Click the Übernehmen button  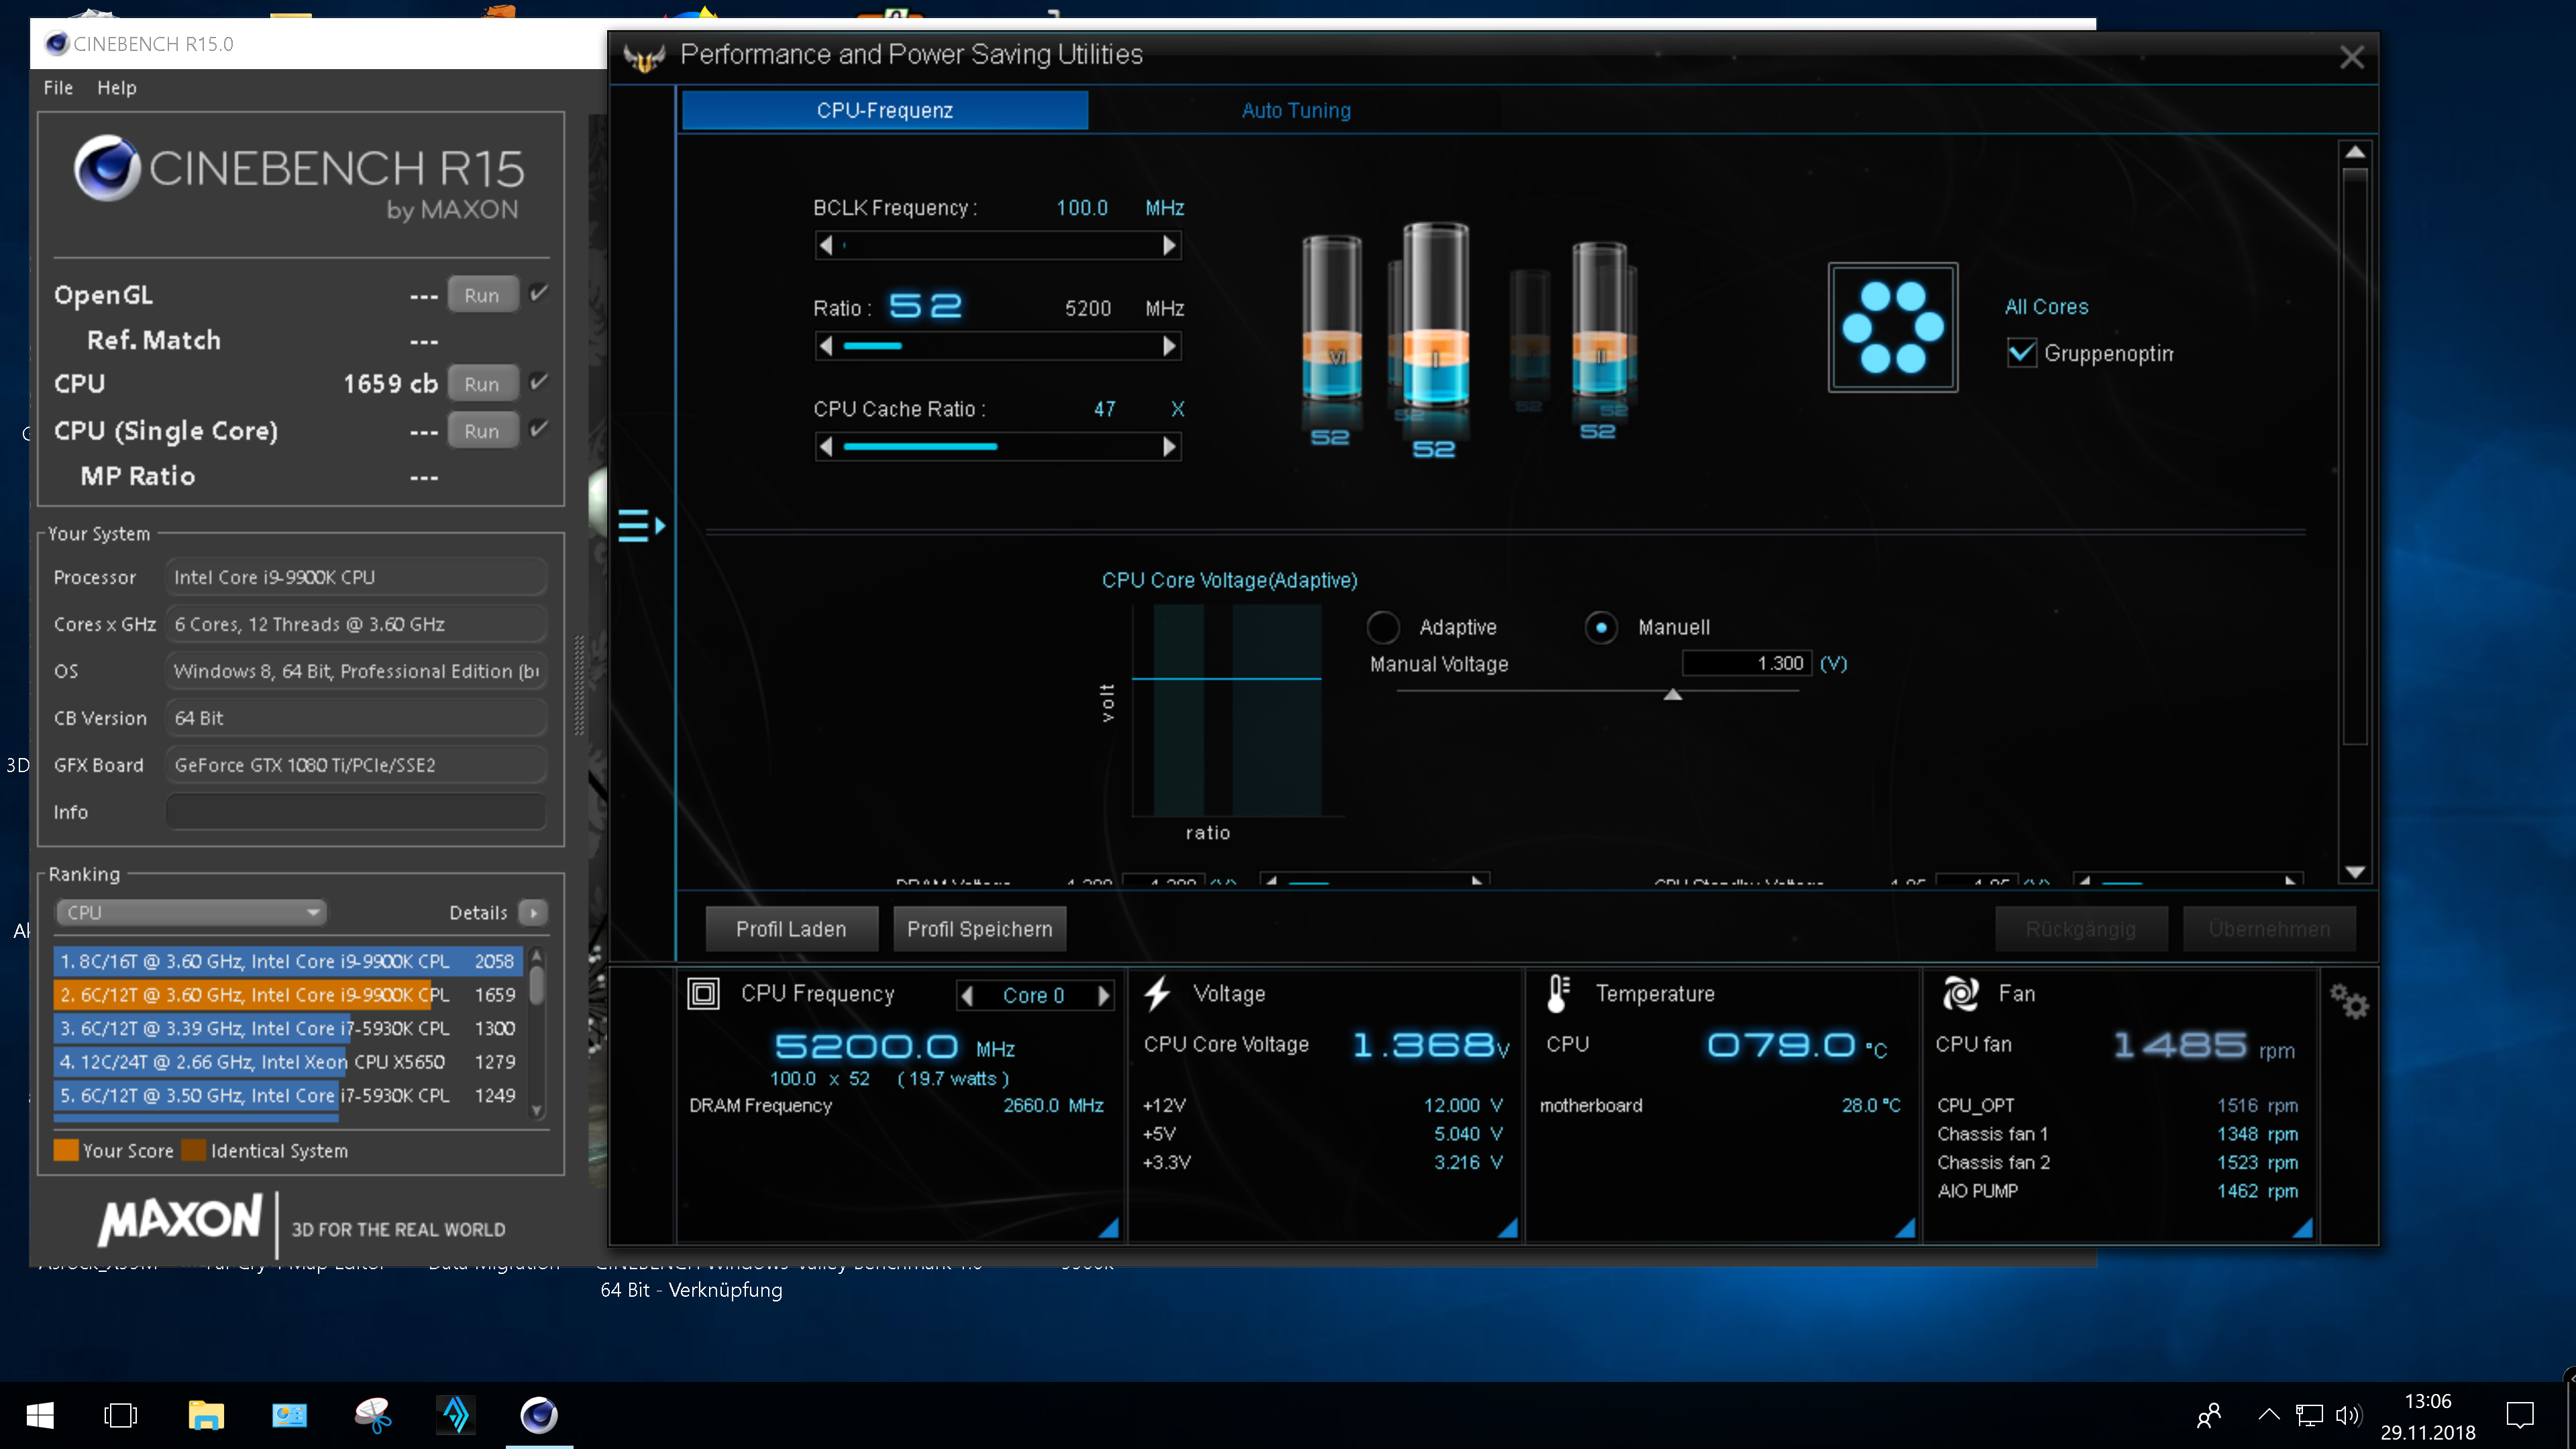2268,929
